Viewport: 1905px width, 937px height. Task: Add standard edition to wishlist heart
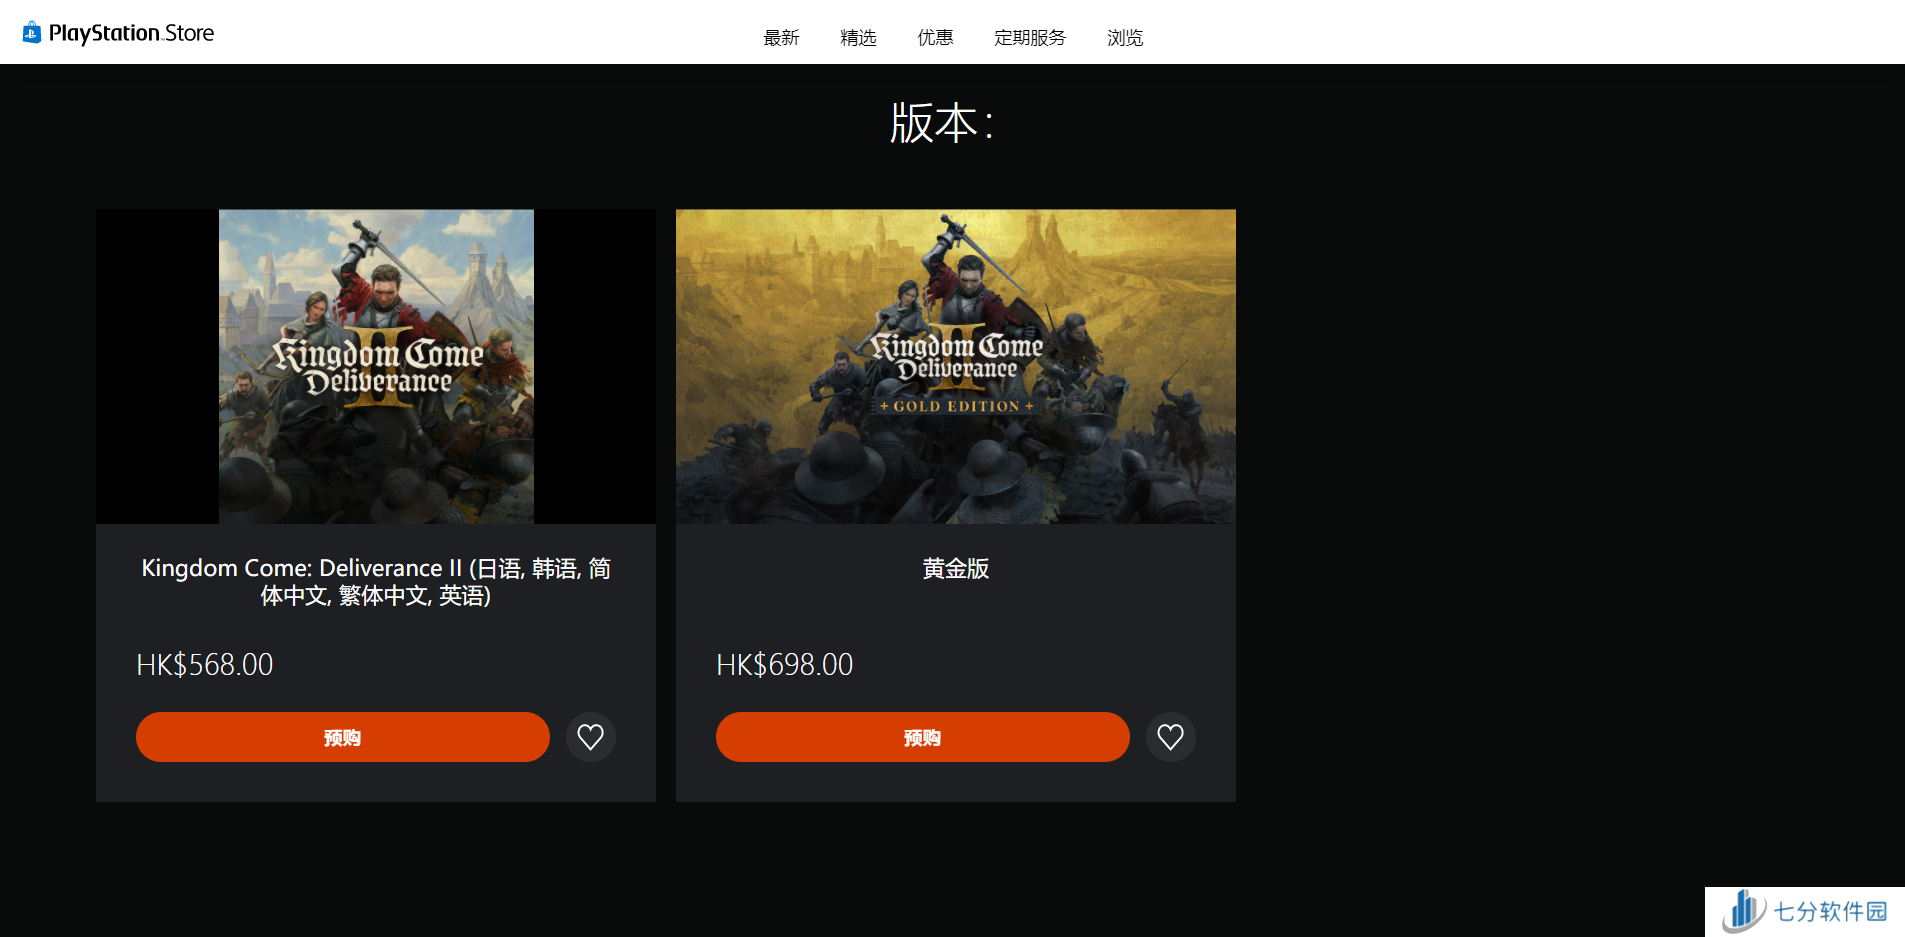click(591, 737)
